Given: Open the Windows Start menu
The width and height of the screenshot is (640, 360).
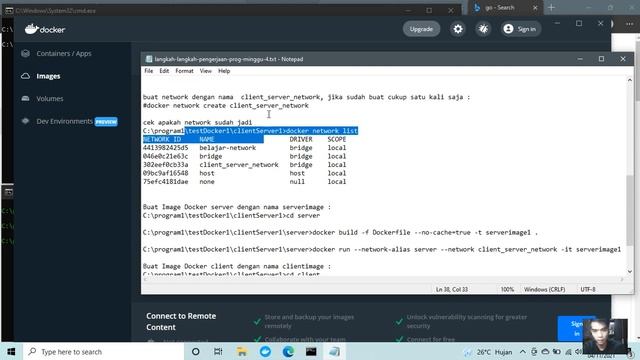Looking at the screenshot, I should [11, 352].
